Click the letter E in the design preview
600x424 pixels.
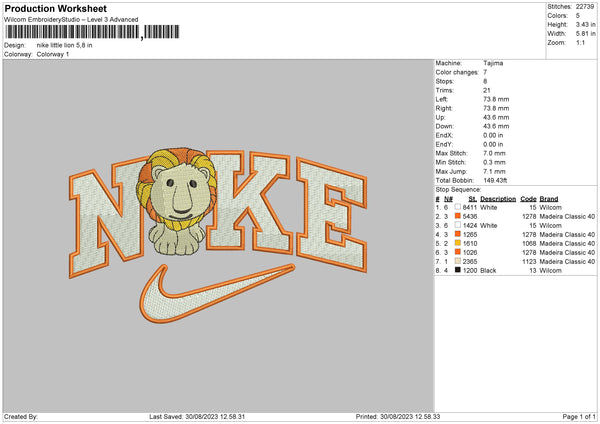331,215
